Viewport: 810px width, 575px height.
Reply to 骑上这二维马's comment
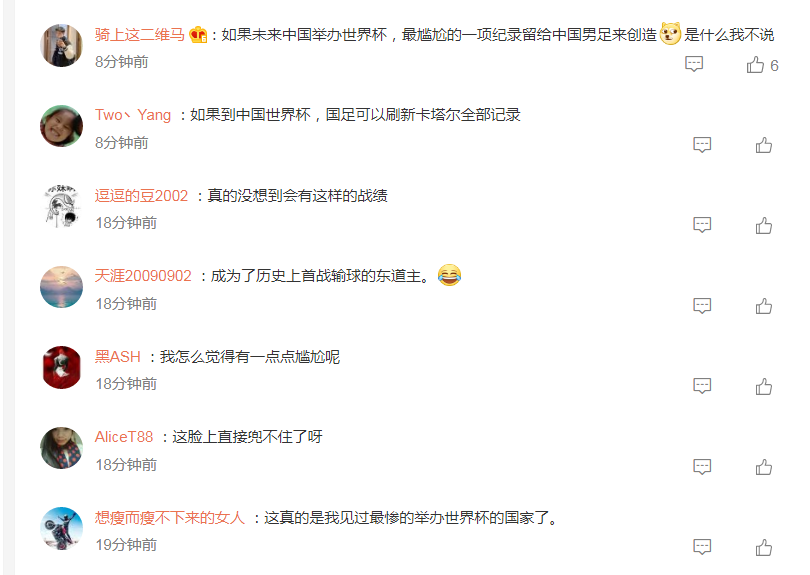(694, 64)
